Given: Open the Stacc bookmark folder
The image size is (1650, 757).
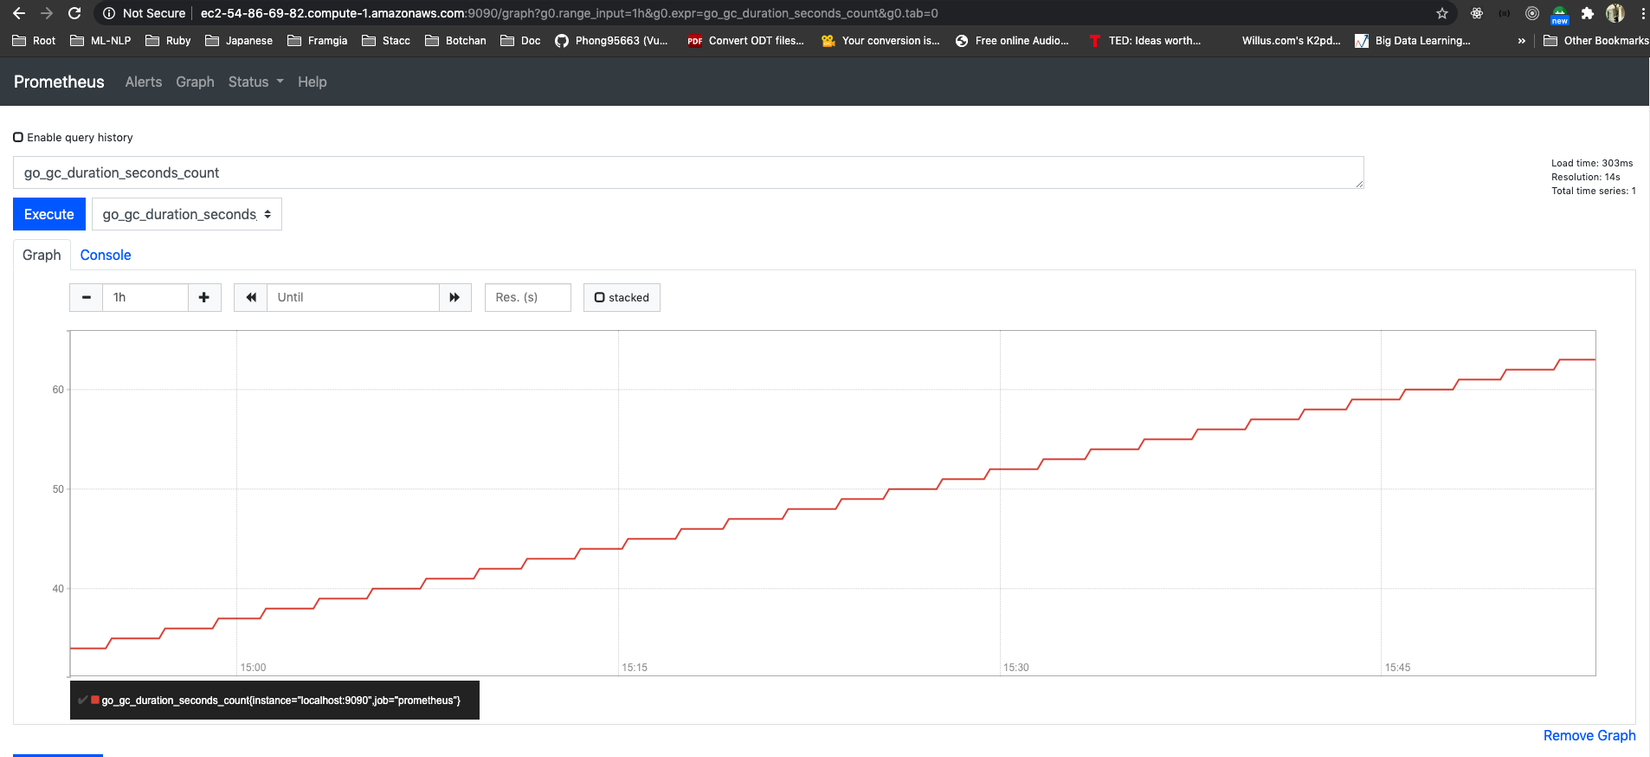Looking at the screenshot, I should point(386,41).
